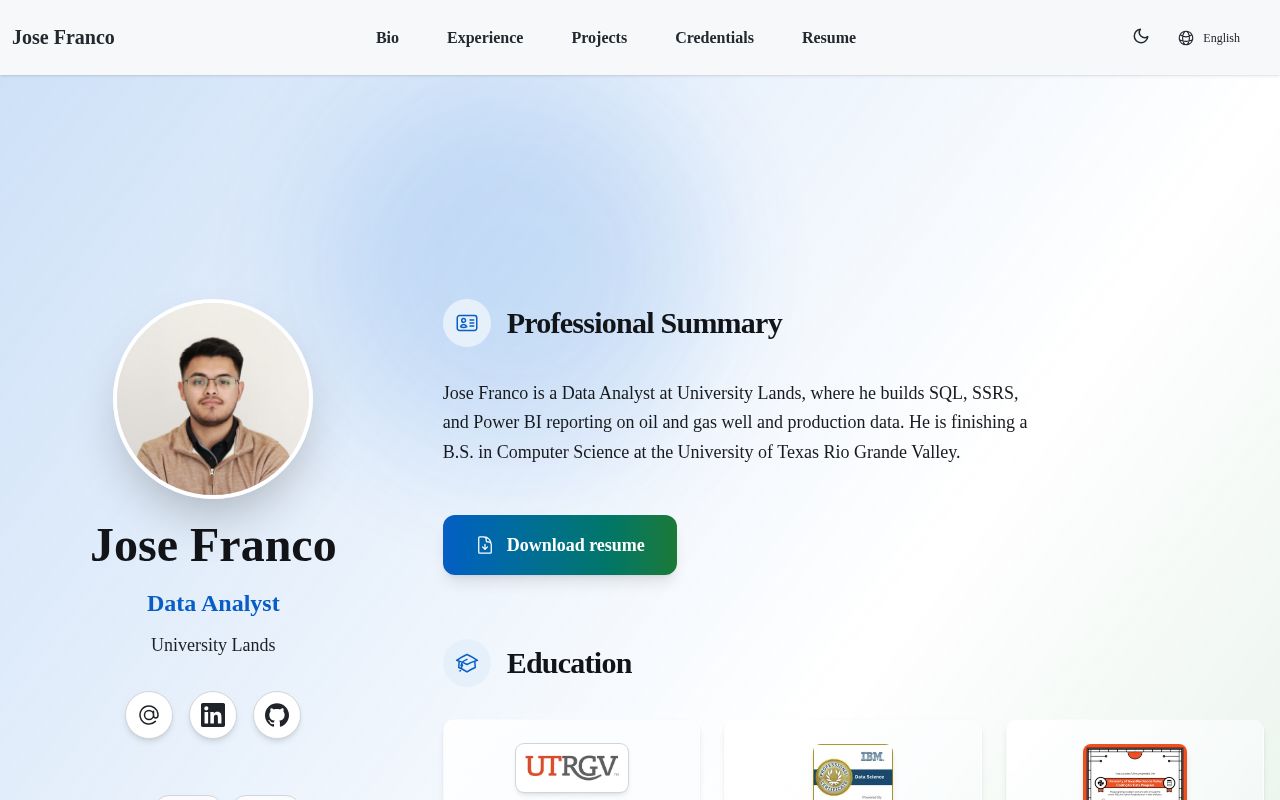This screenshot has height=800, width=1280.
Task: Open the LinkedIn profile icon
Action: click(213, 715)
